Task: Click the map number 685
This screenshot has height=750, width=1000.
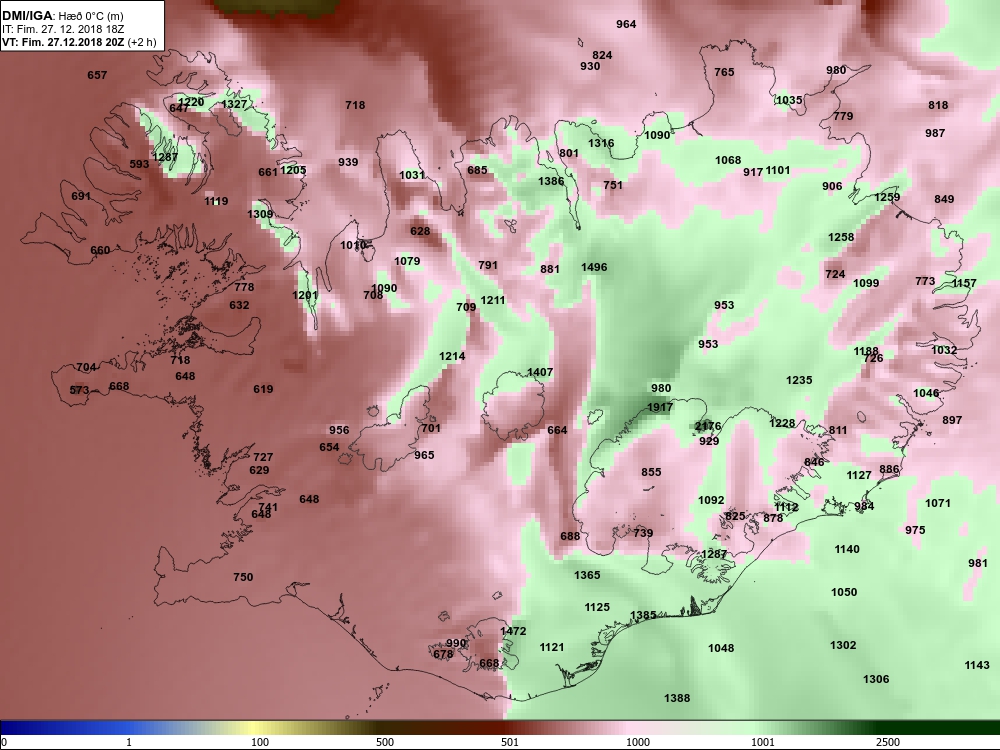Action: click(x=477, y=170)
